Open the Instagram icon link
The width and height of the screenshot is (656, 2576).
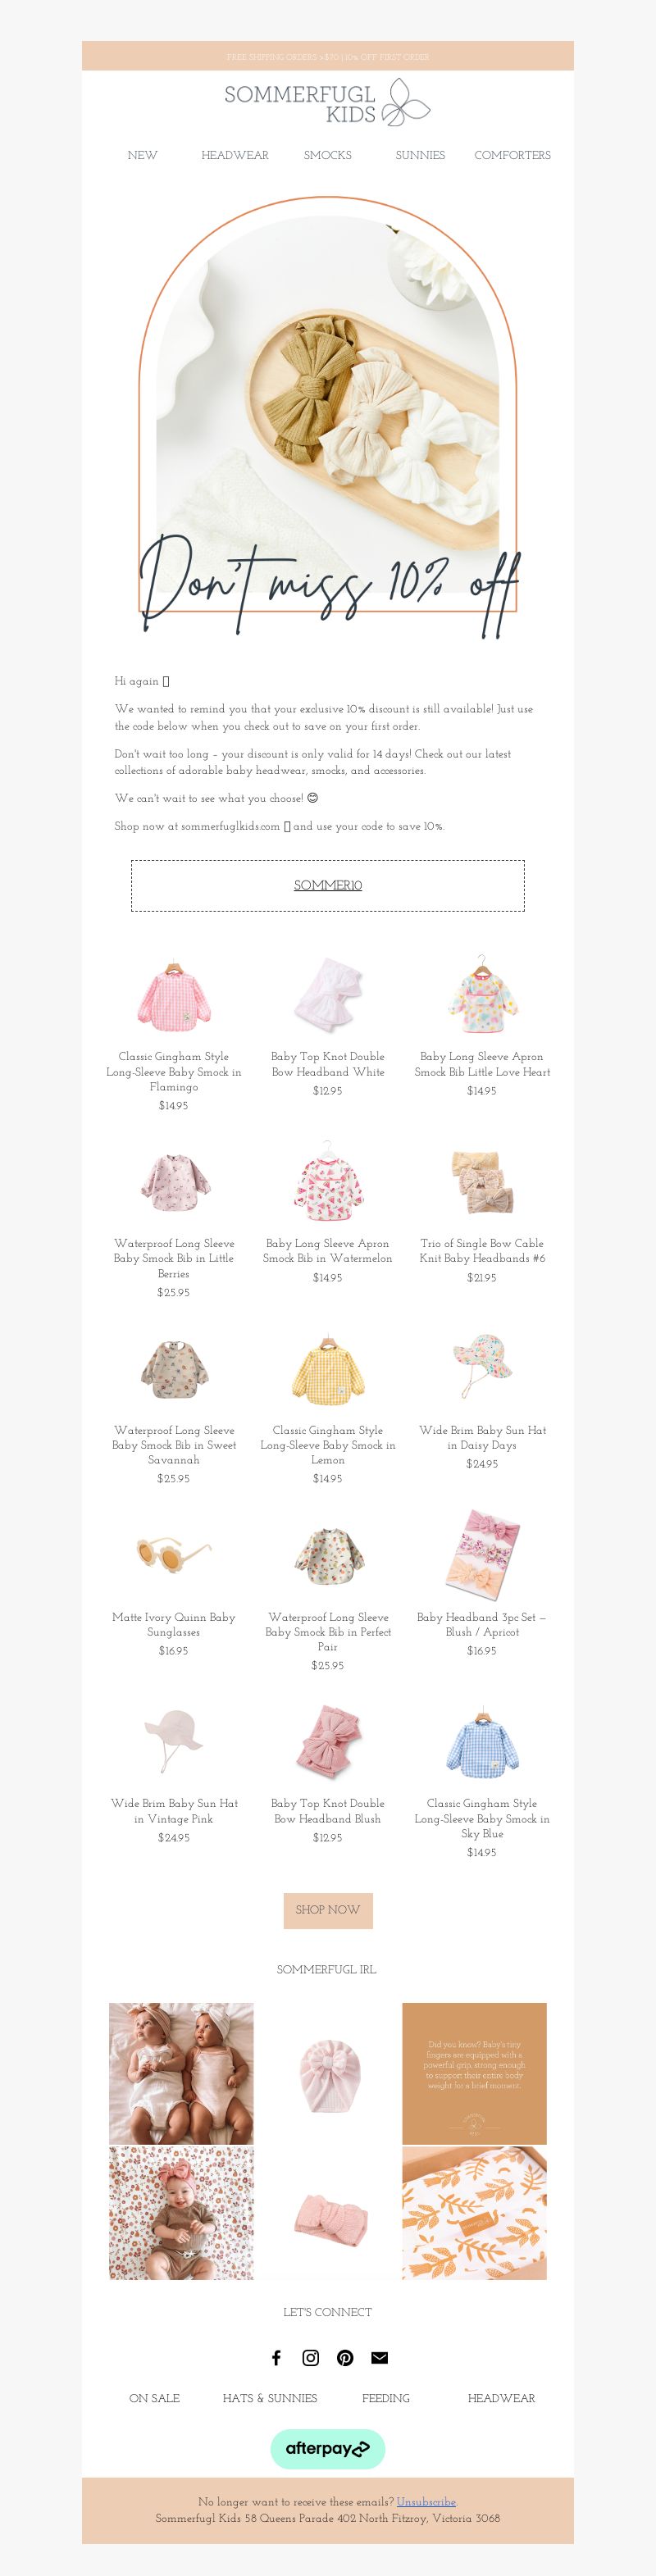tap(311, 2357)
